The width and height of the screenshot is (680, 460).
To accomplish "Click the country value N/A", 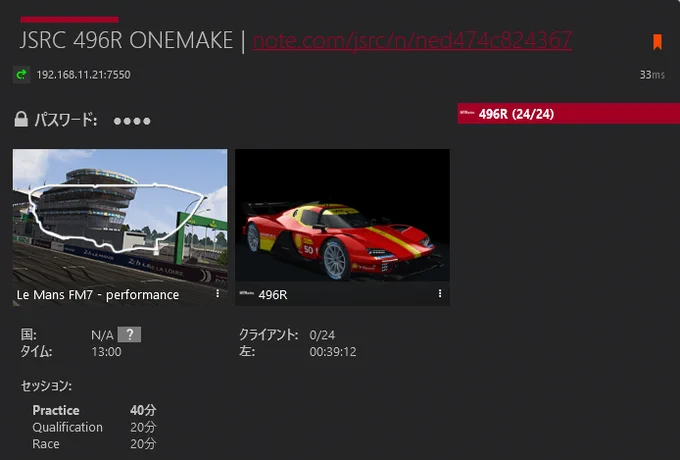I will (102, 335).
